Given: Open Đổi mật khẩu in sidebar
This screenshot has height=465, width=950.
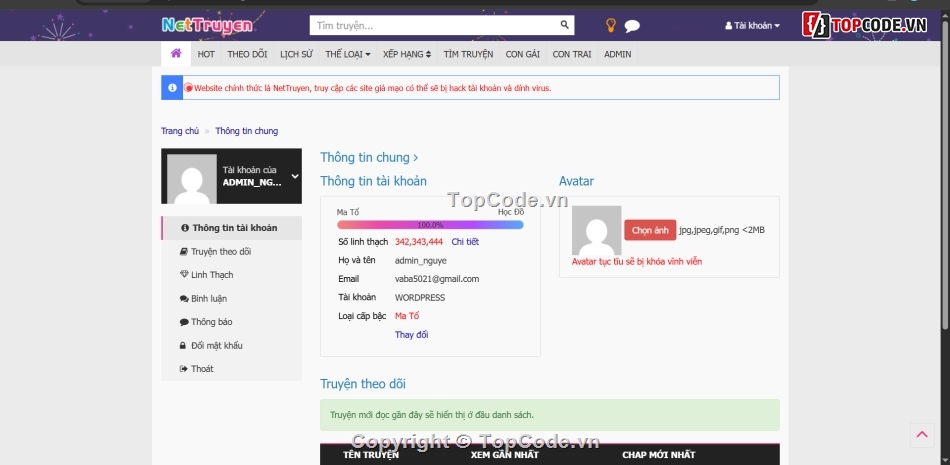Looking at the screenshot, I should click(231, 346).
